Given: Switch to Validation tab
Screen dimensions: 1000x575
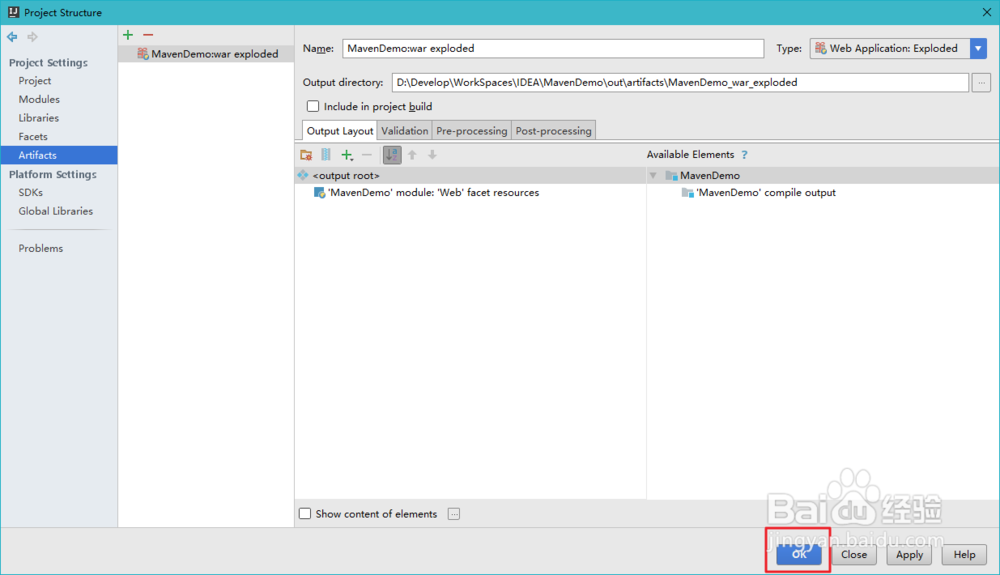Looking at the screenshot, I should 404,131.
